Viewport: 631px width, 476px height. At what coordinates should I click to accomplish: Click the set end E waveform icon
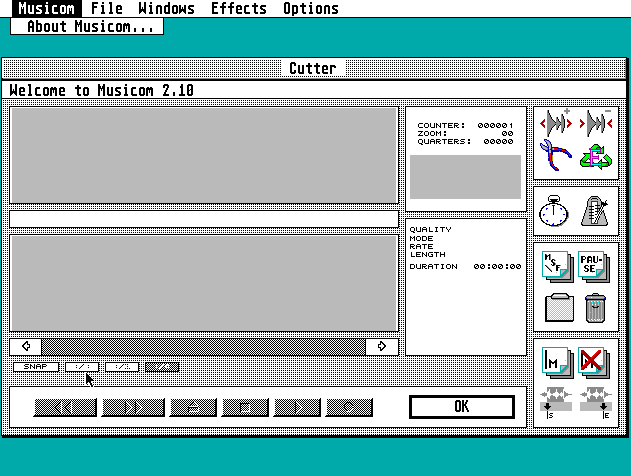[x=596, y=403]
